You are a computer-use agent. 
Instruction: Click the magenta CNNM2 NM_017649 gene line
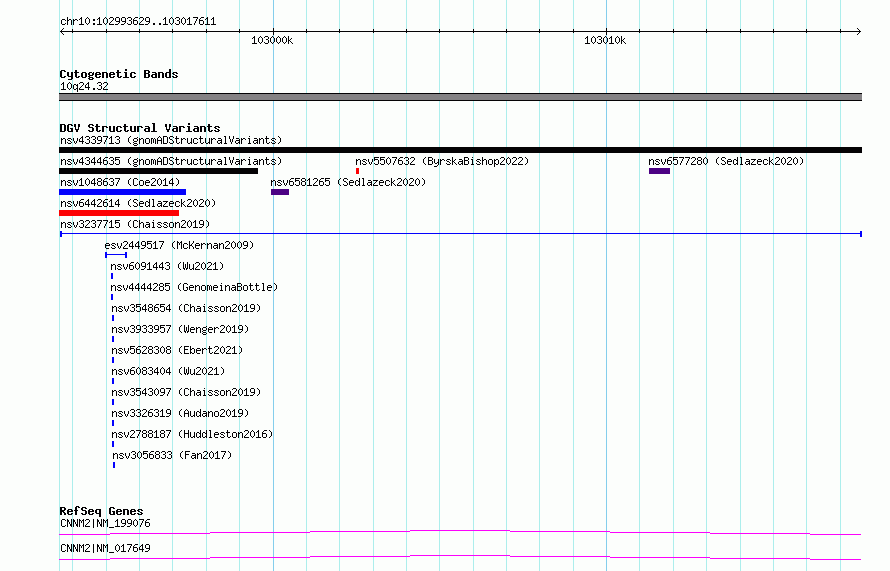460,557
